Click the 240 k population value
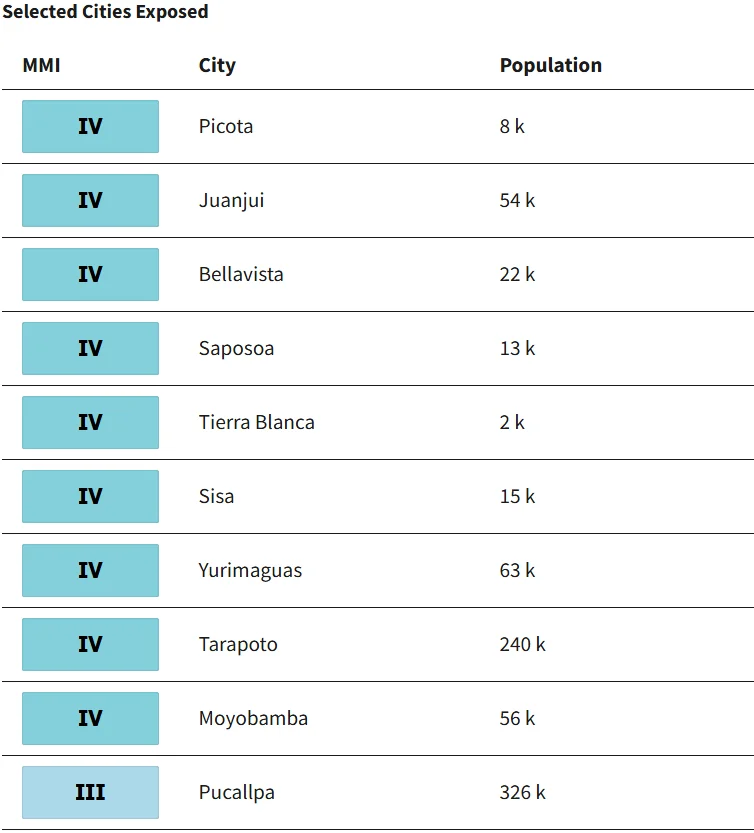The image size is (754, 833). [x=522, y=644]
